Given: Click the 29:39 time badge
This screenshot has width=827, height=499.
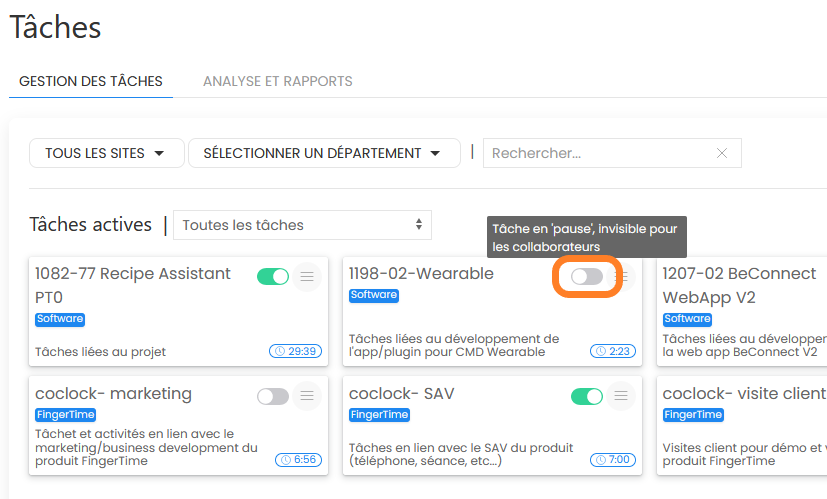Looking at the screenshot, I should [x=296, y=351].
